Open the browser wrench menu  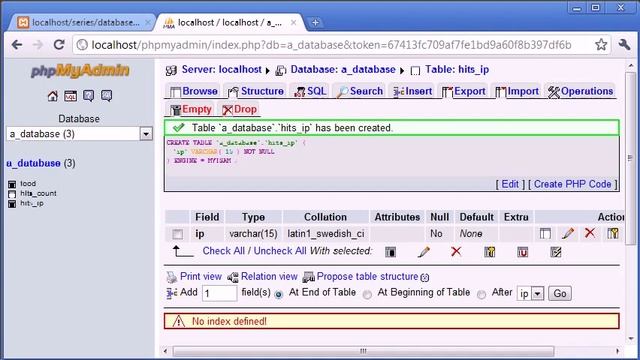[624, 44]
